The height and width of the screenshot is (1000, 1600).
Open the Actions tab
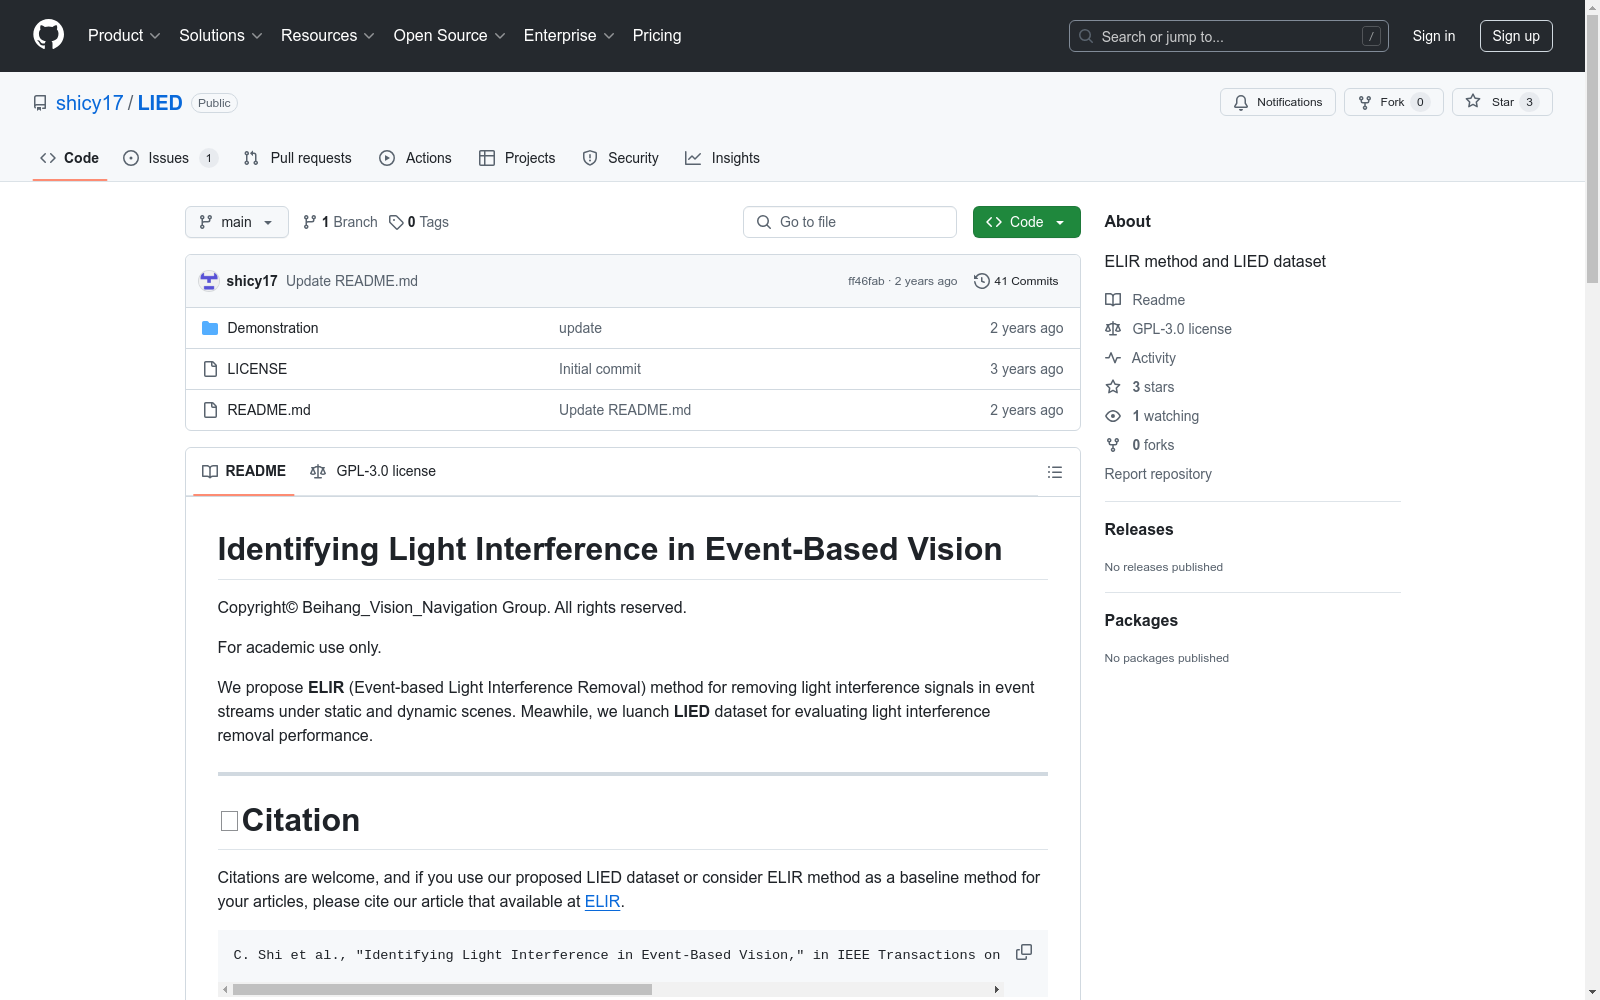click(x=415, y=158)
